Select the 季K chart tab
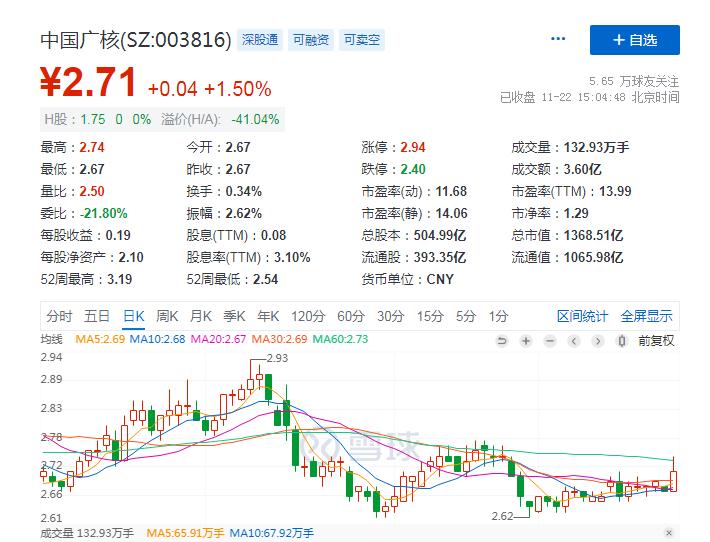The width and height of the screenshot is (710, 542). pyautogui.click(x=234, y=316)
